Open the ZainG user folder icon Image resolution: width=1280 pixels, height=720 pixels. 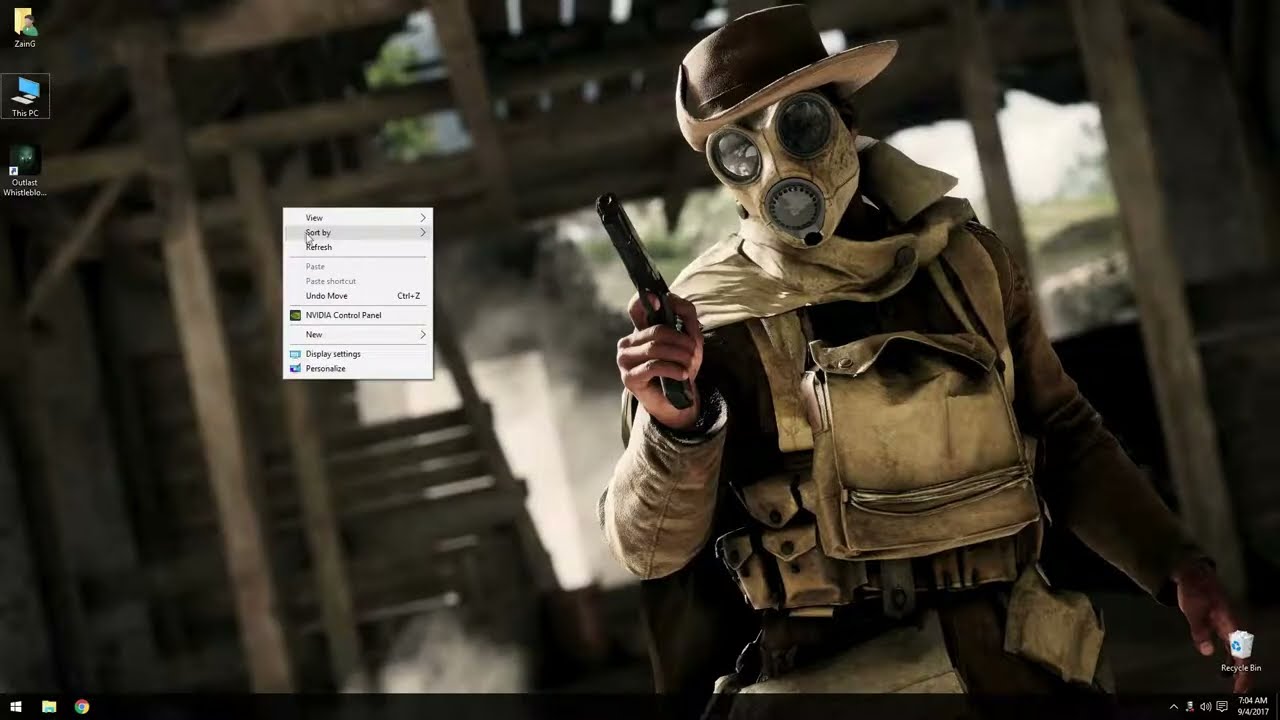click(25, 27)
